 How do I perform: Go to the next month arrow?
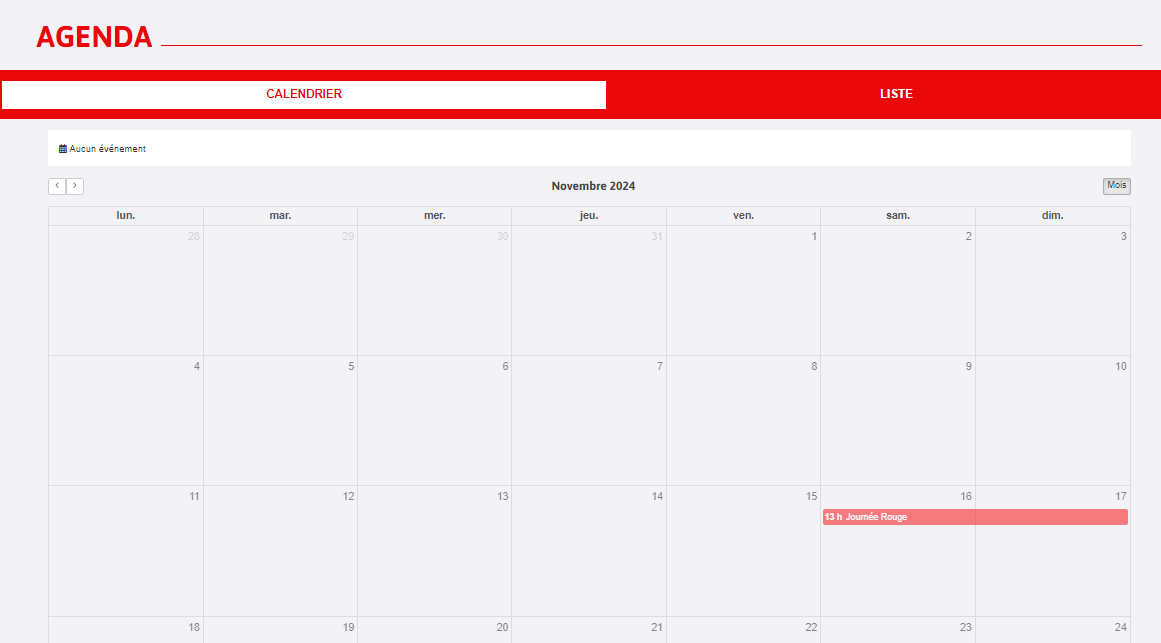click(x=75, y=186)
